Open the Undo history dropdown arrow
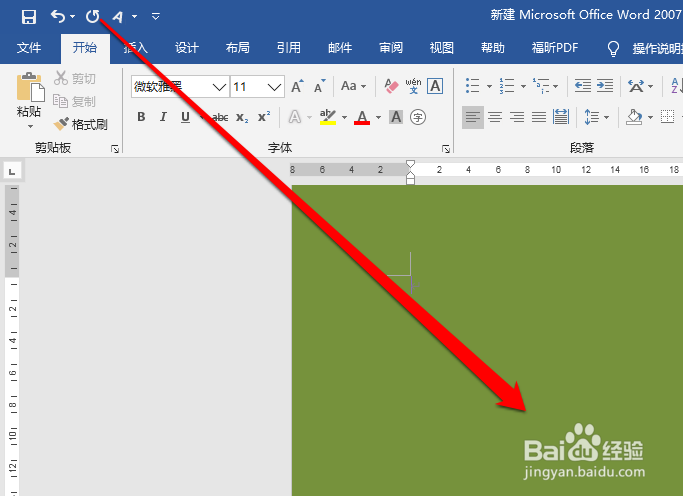Viewport: 683px width, 496px height. (x=72, y=17)
